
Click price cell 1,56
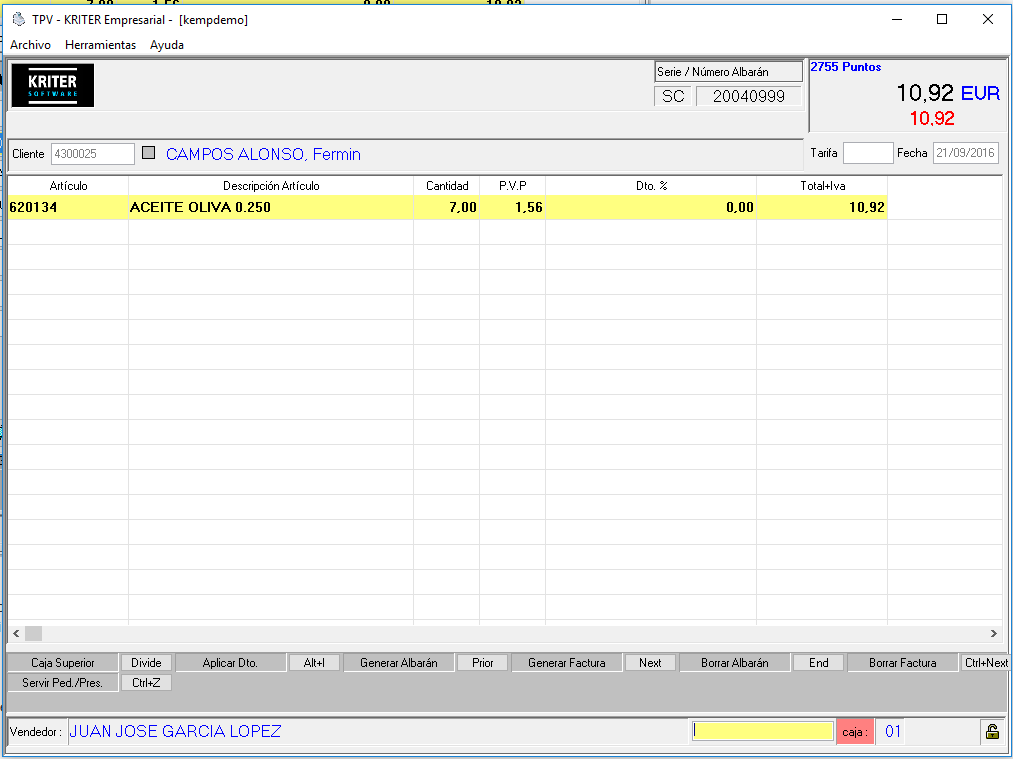(x=512, y=207)
